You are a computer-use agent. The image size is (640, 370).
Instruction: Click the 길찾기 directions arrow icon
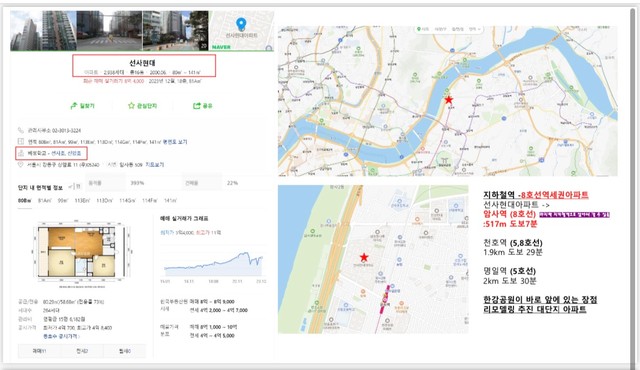(x=73, y=106)
